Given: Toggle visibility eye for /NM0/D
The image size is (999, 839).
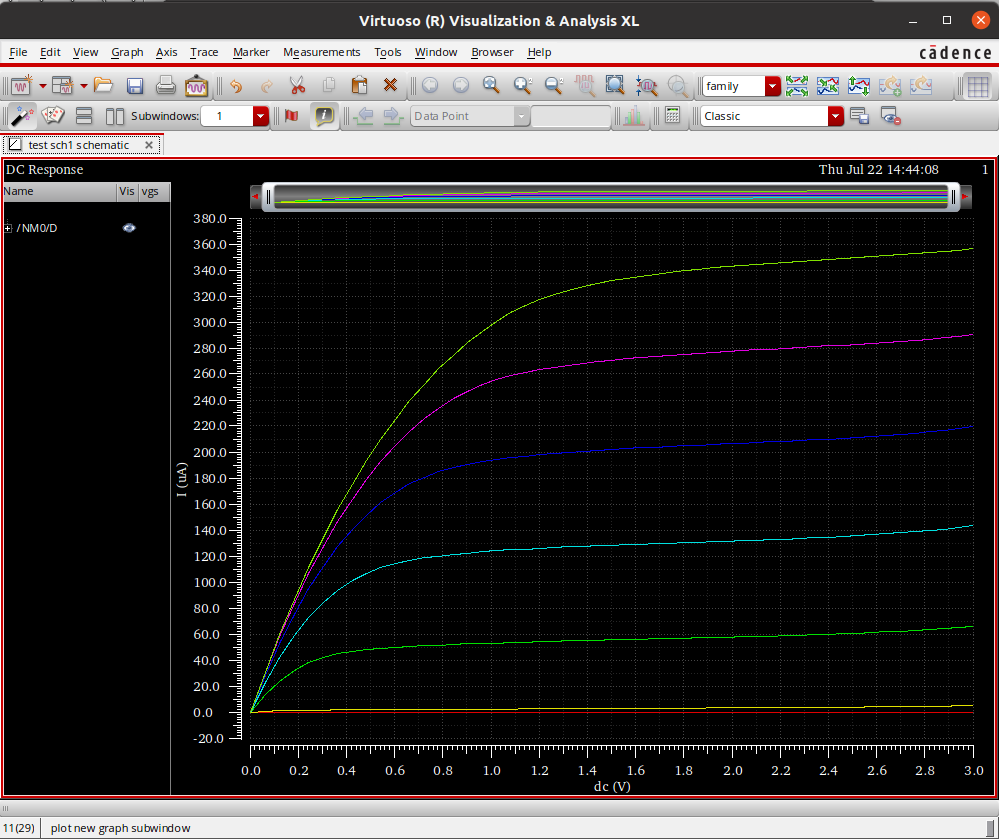Looking at the screenshot, I should coord(129,228).
